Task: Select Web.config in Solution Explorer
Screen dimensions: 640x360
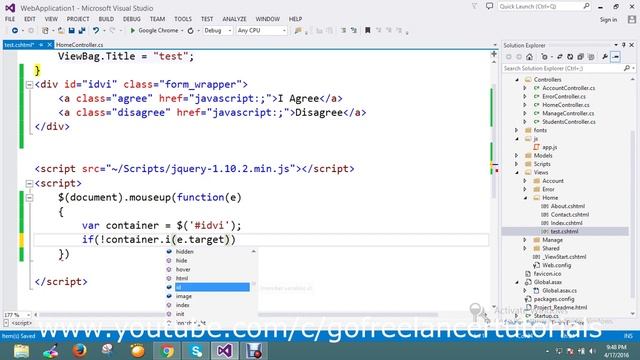Action: [556, 265]
